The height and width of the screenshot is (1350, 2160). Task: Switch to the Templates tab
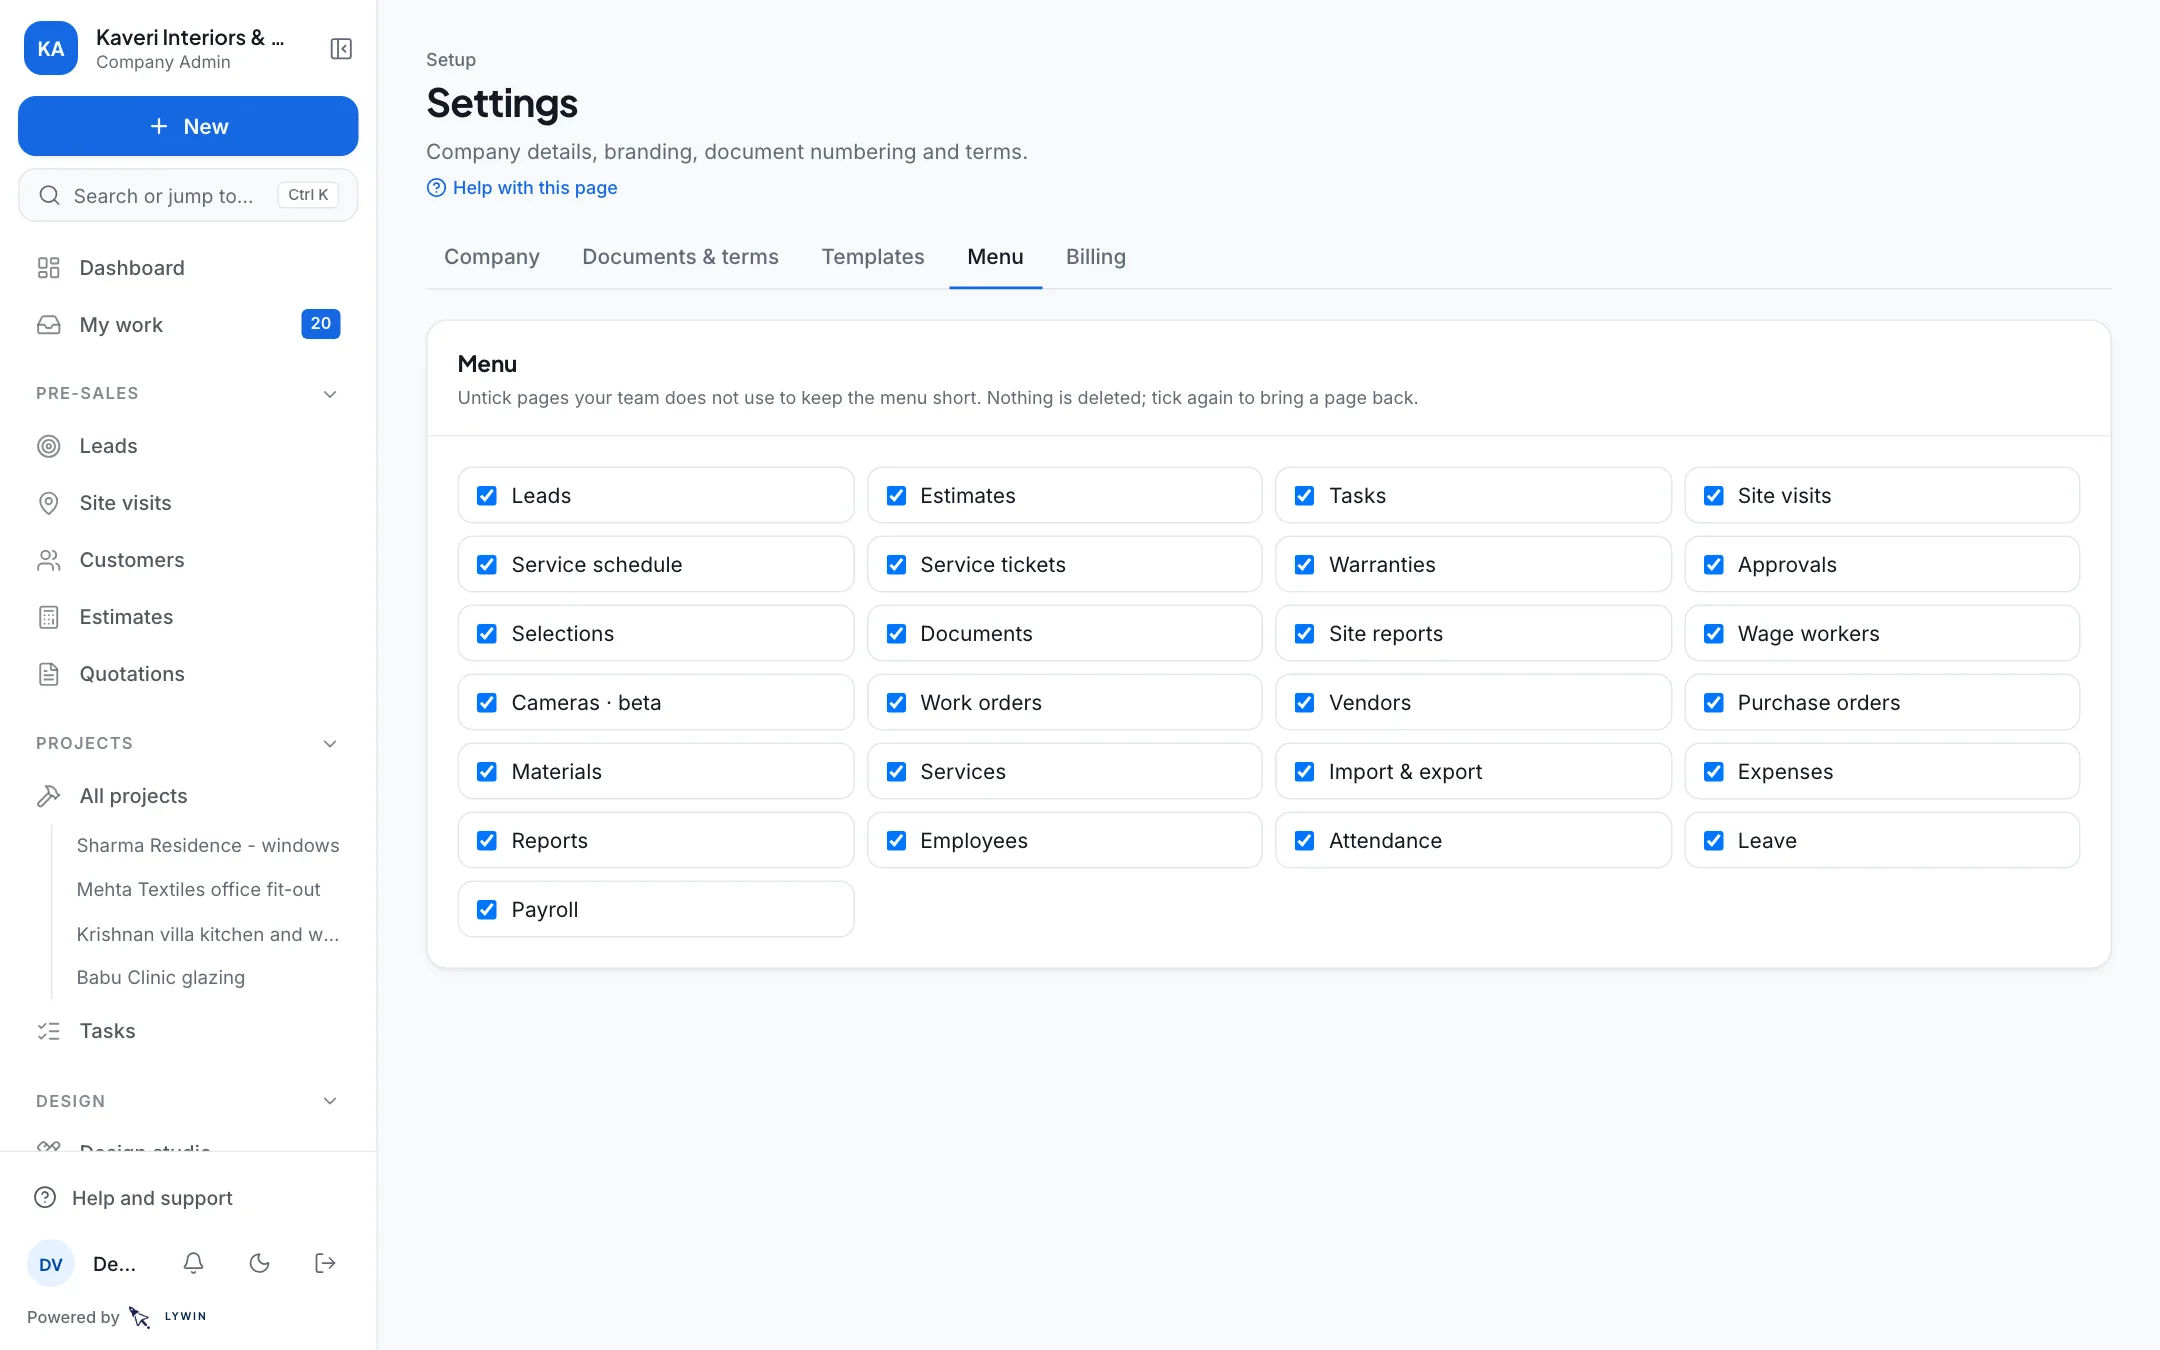point(873,257)
